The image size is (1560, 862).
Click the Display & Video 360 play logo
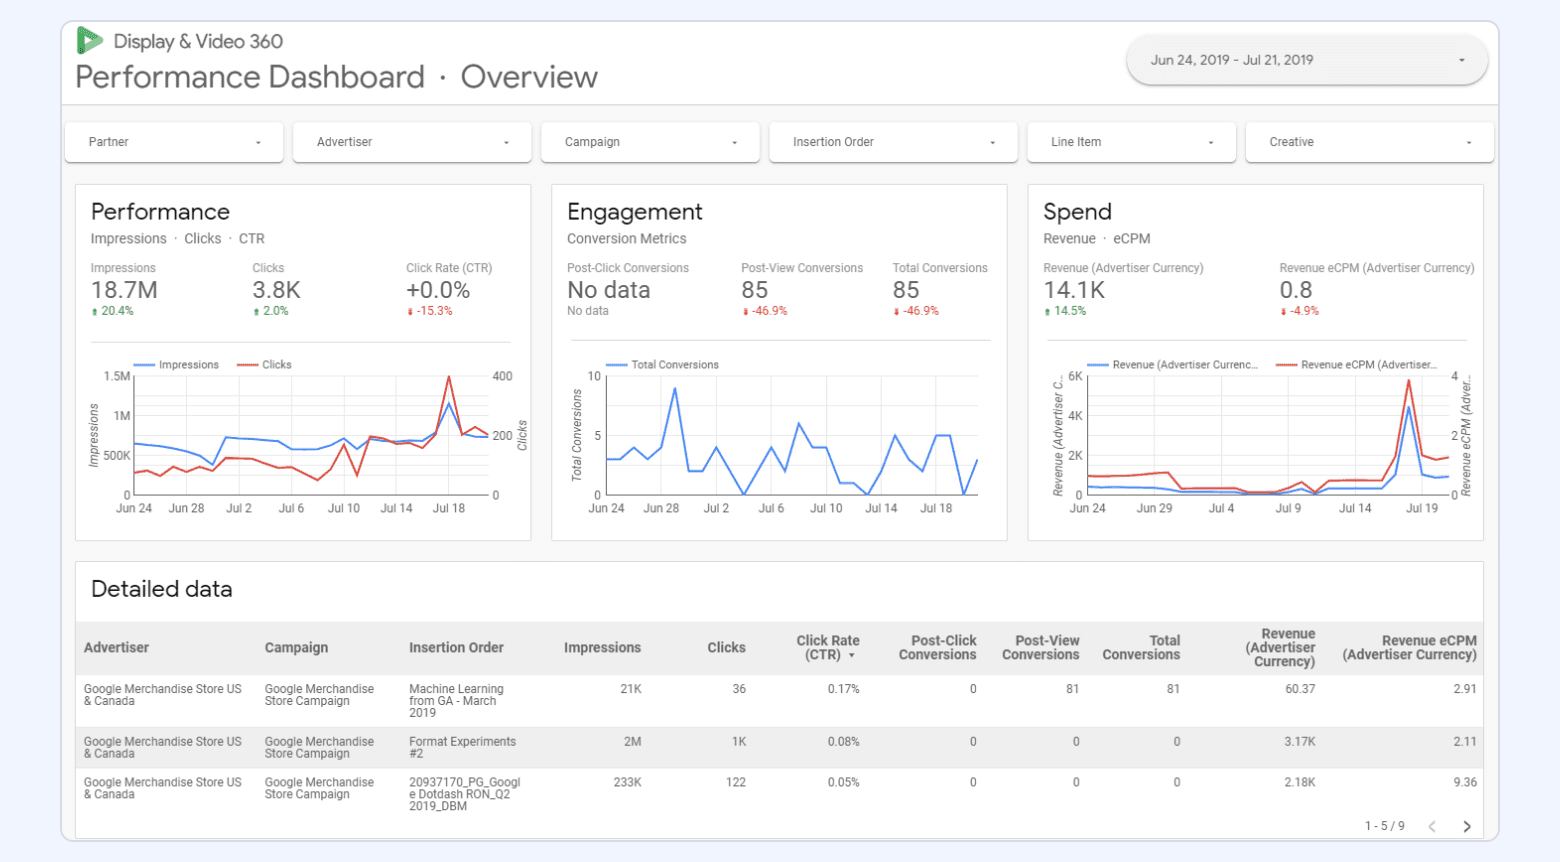click(x=88, y=40)
